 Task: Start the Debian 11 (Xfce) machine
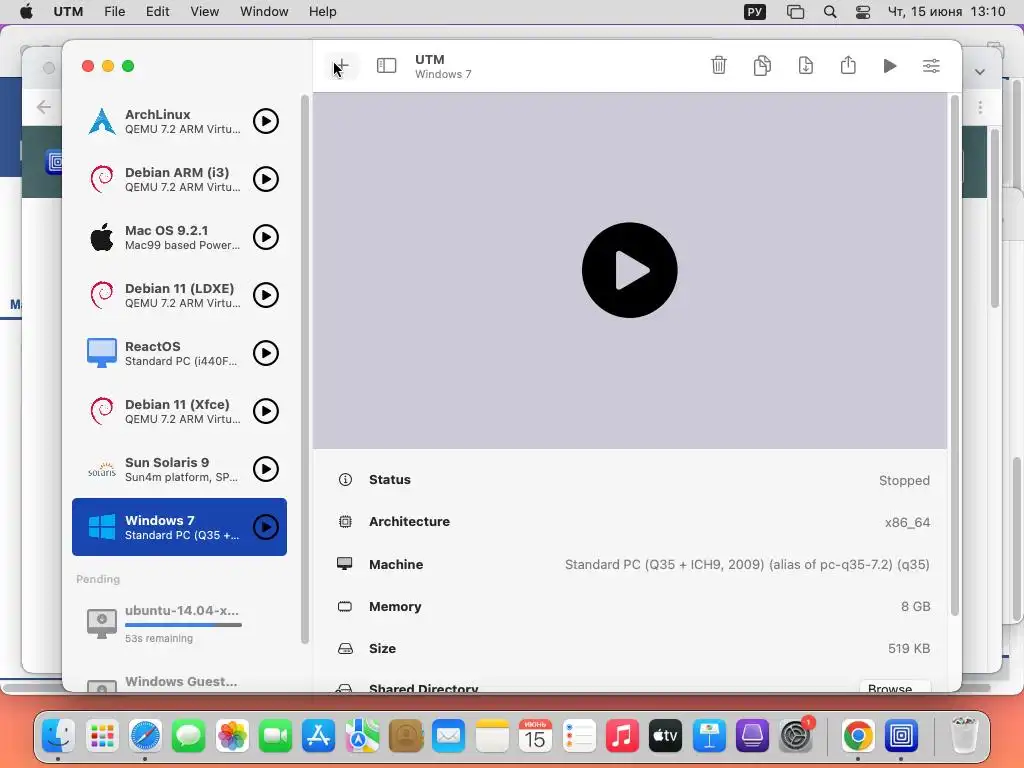[266, 411]
